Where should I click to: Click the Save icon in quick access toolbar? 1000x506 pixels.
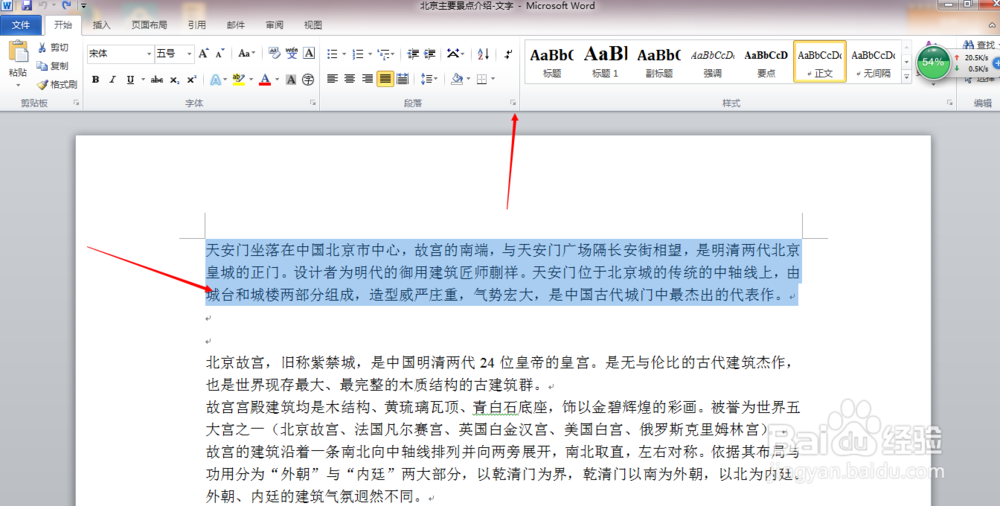click(26, 5)
